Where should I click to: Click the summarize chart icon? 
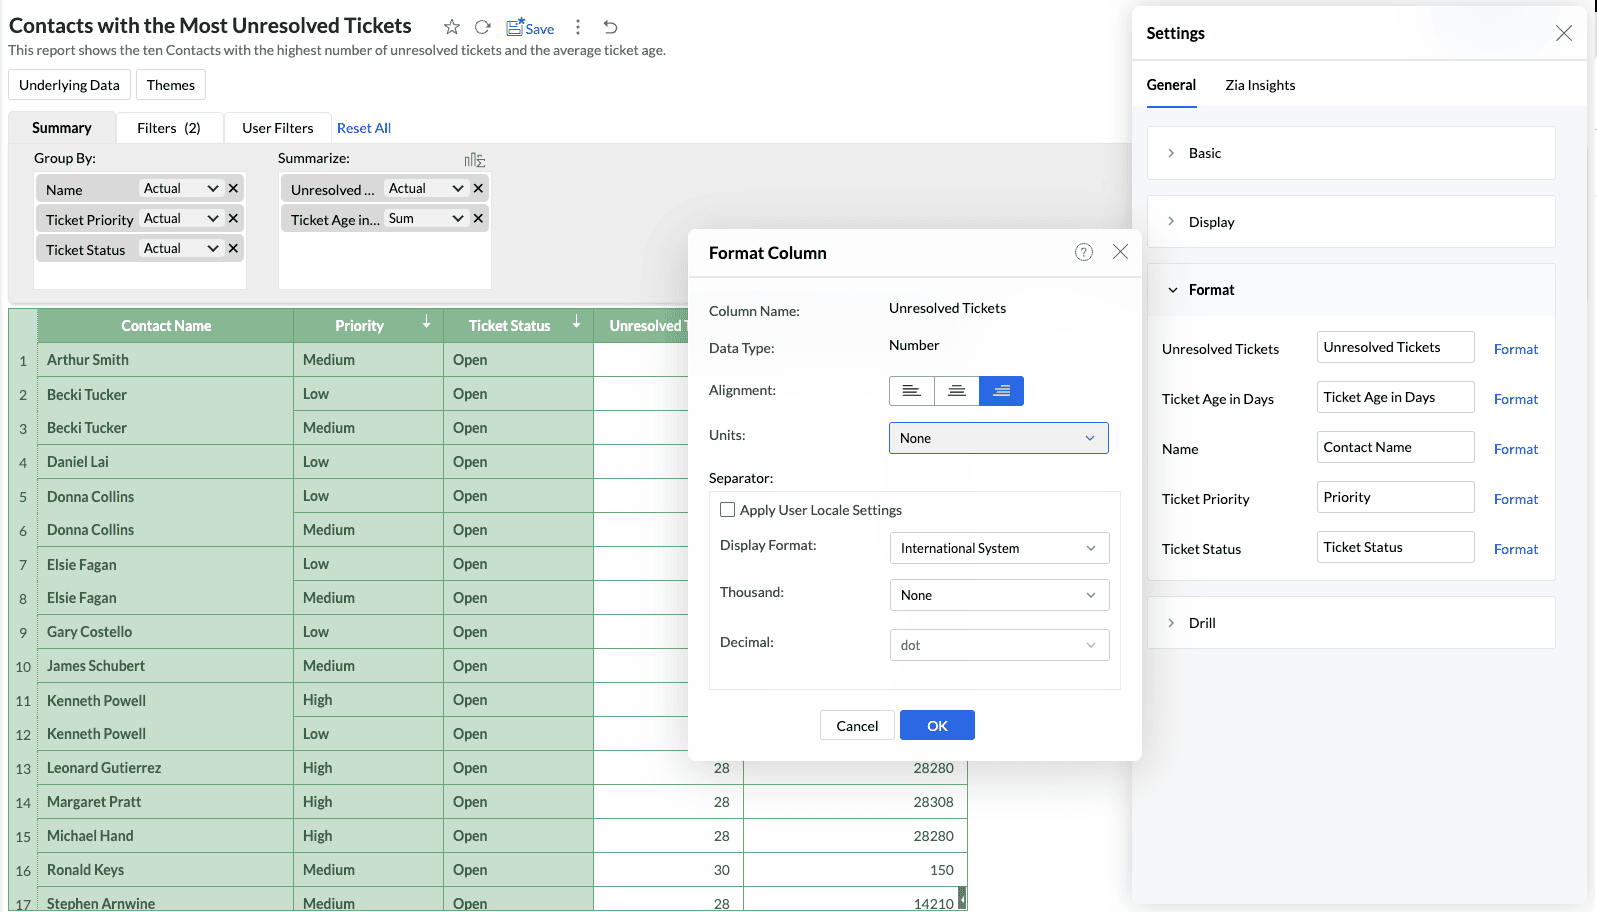point(475,160)
